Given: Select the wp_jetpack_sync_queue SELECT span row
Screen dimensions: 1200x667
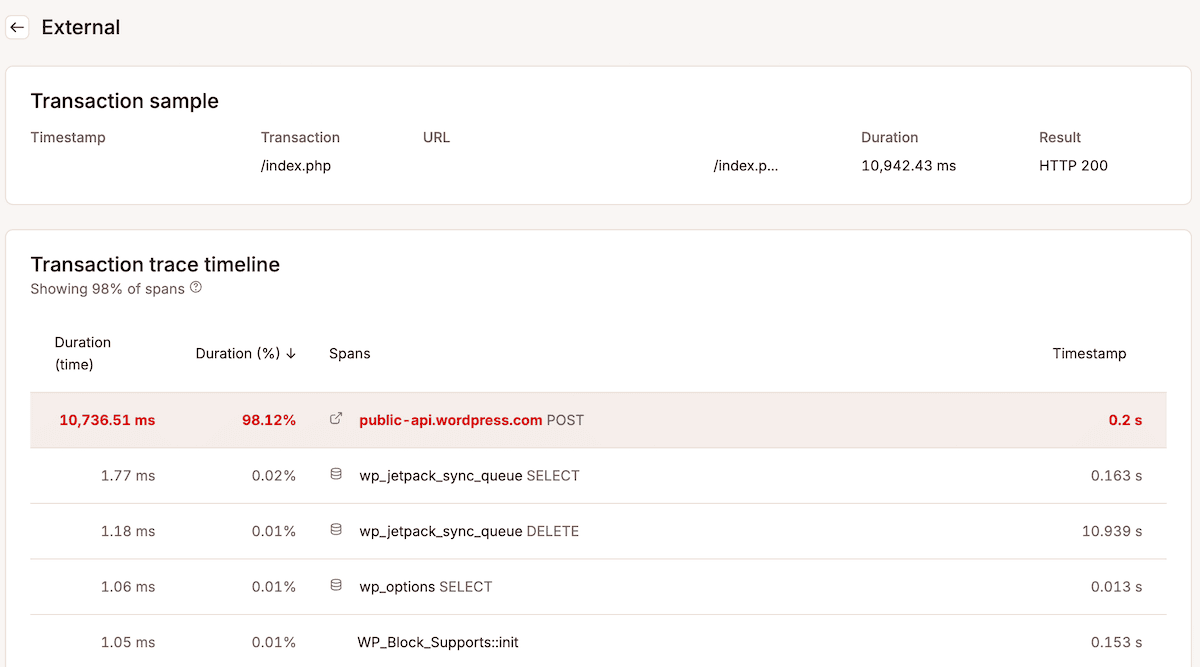Looking at the screenshot, I should pyautogui.click(x=470, y=474).
